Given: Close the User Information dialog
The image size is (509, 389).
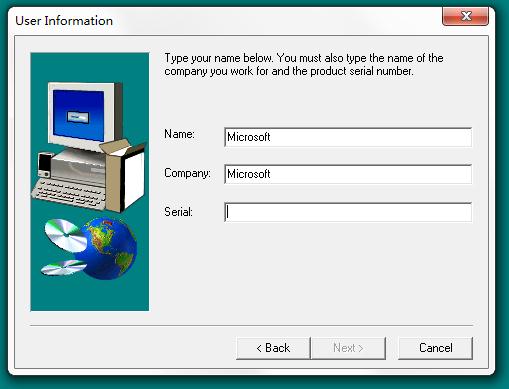Looking at the screenshot, I should pyautogui.click(x=465, y=16).
